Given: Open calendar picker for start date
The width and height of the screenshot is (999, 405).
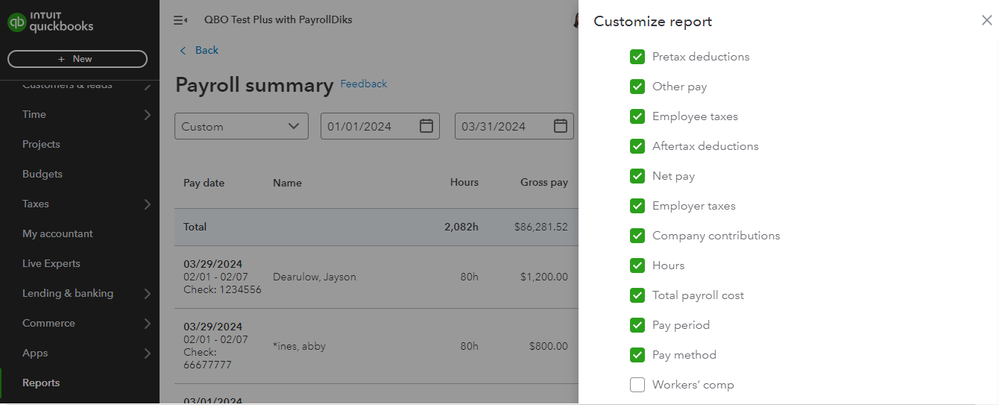Looking at the screenshot, I should (x=427, y=126).
